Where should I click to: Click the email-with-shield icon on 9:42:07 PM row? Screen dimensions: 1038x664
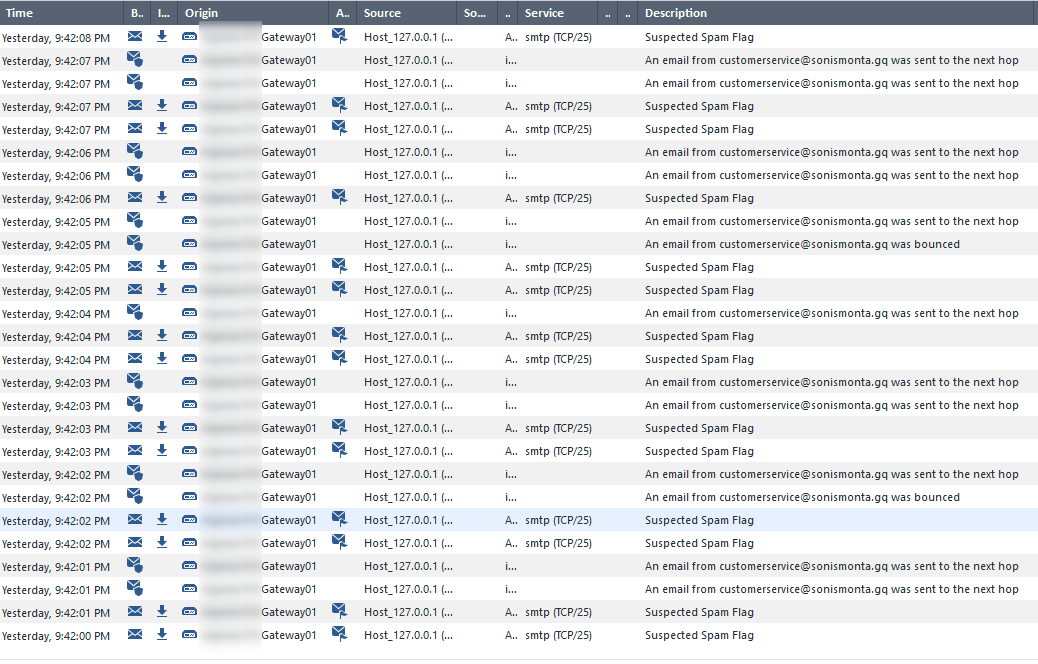click(135, 59)
